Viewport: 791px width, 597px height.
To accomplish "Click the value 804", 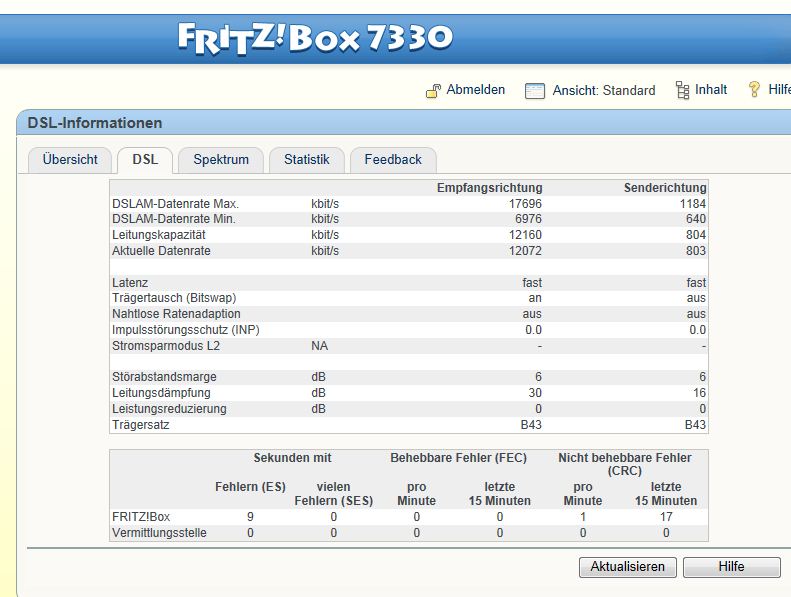I will click(696, 235).
